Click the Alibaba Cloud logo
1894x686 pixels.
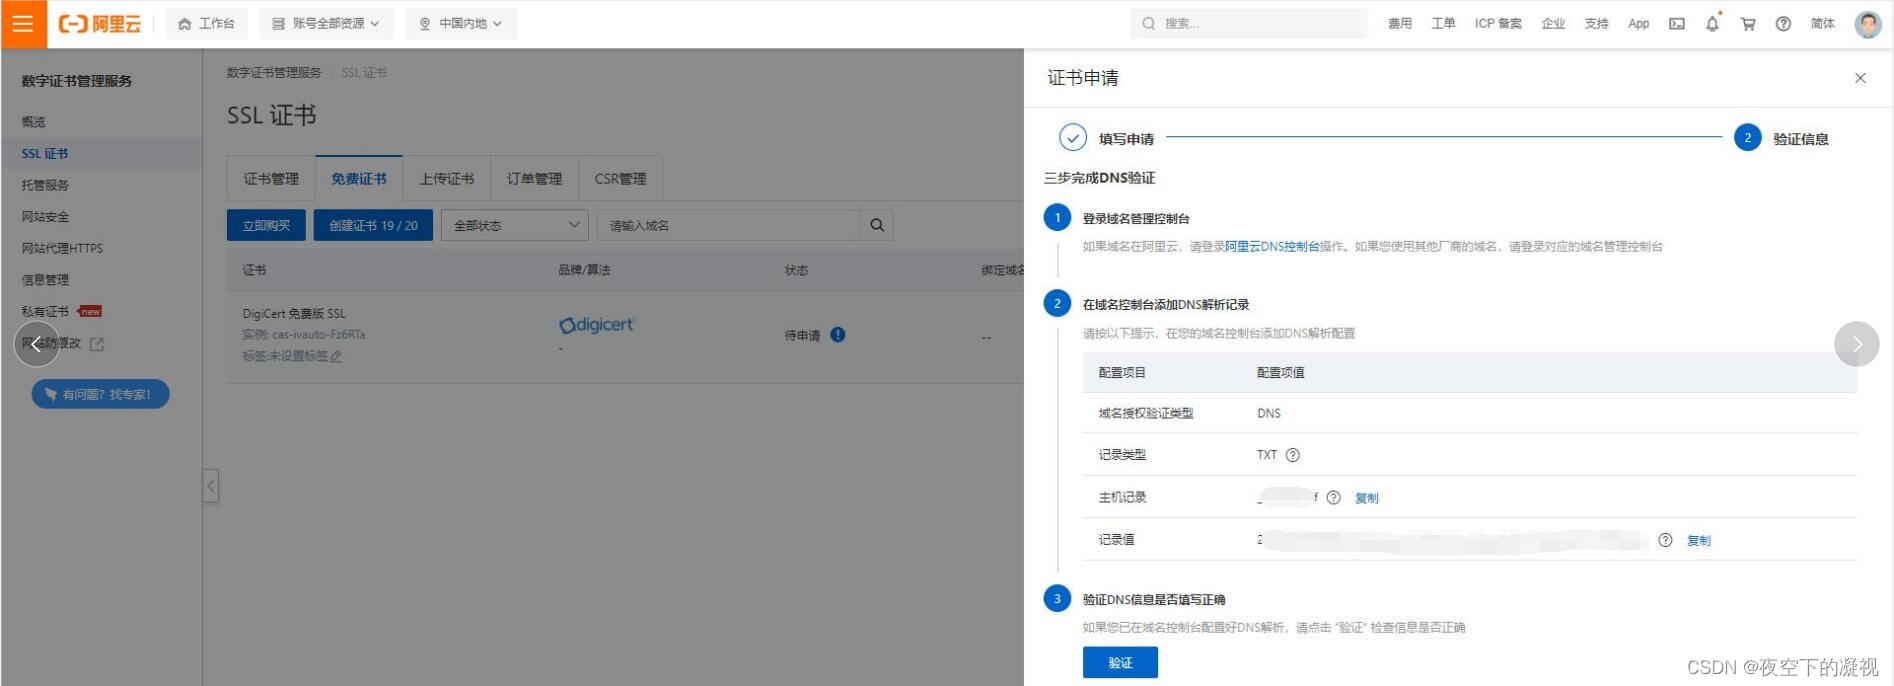click(x=99, y=24)
